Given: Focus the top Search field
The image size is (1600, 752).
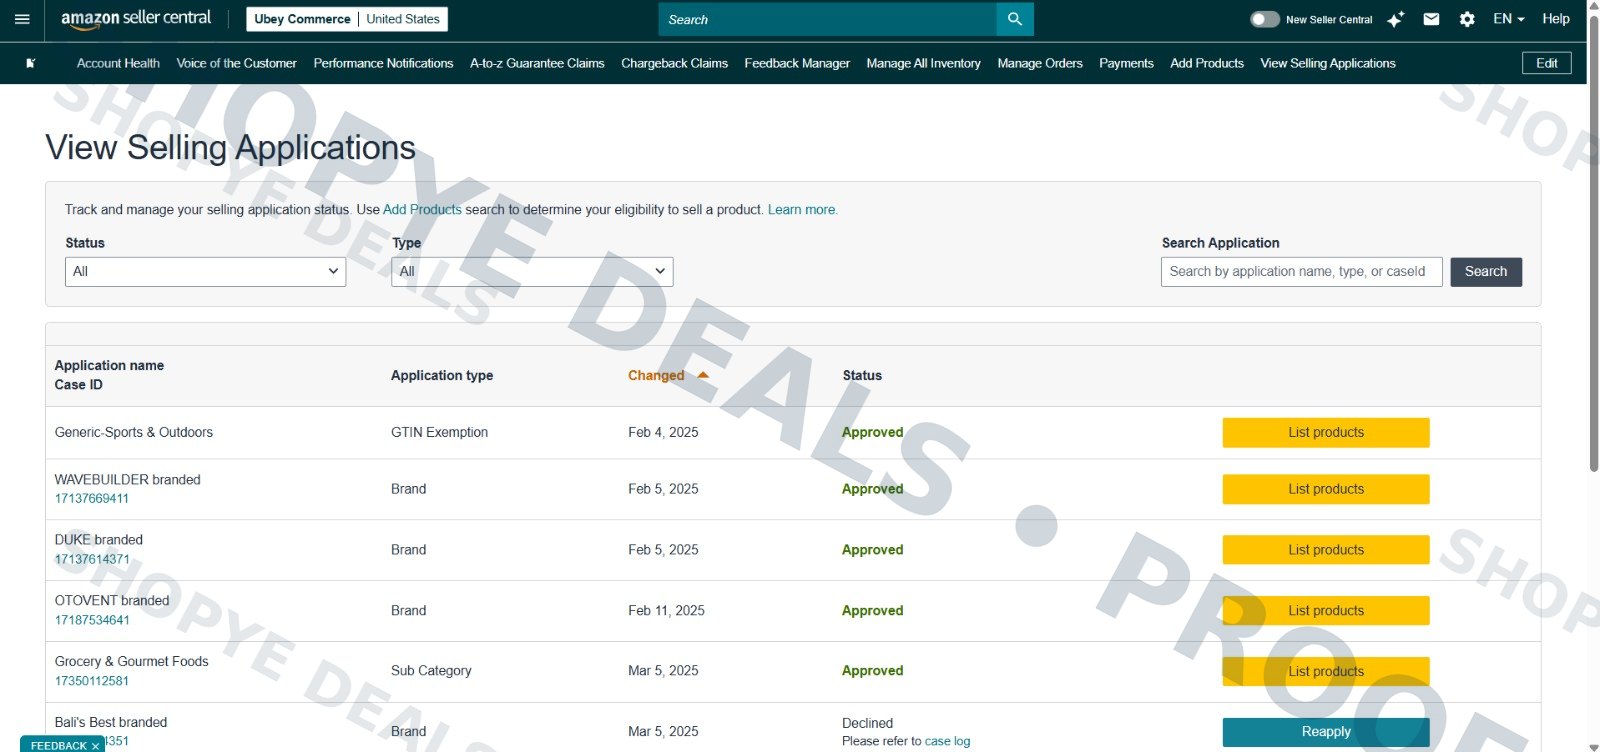Looking at the screenshot, I should (828, 19).
